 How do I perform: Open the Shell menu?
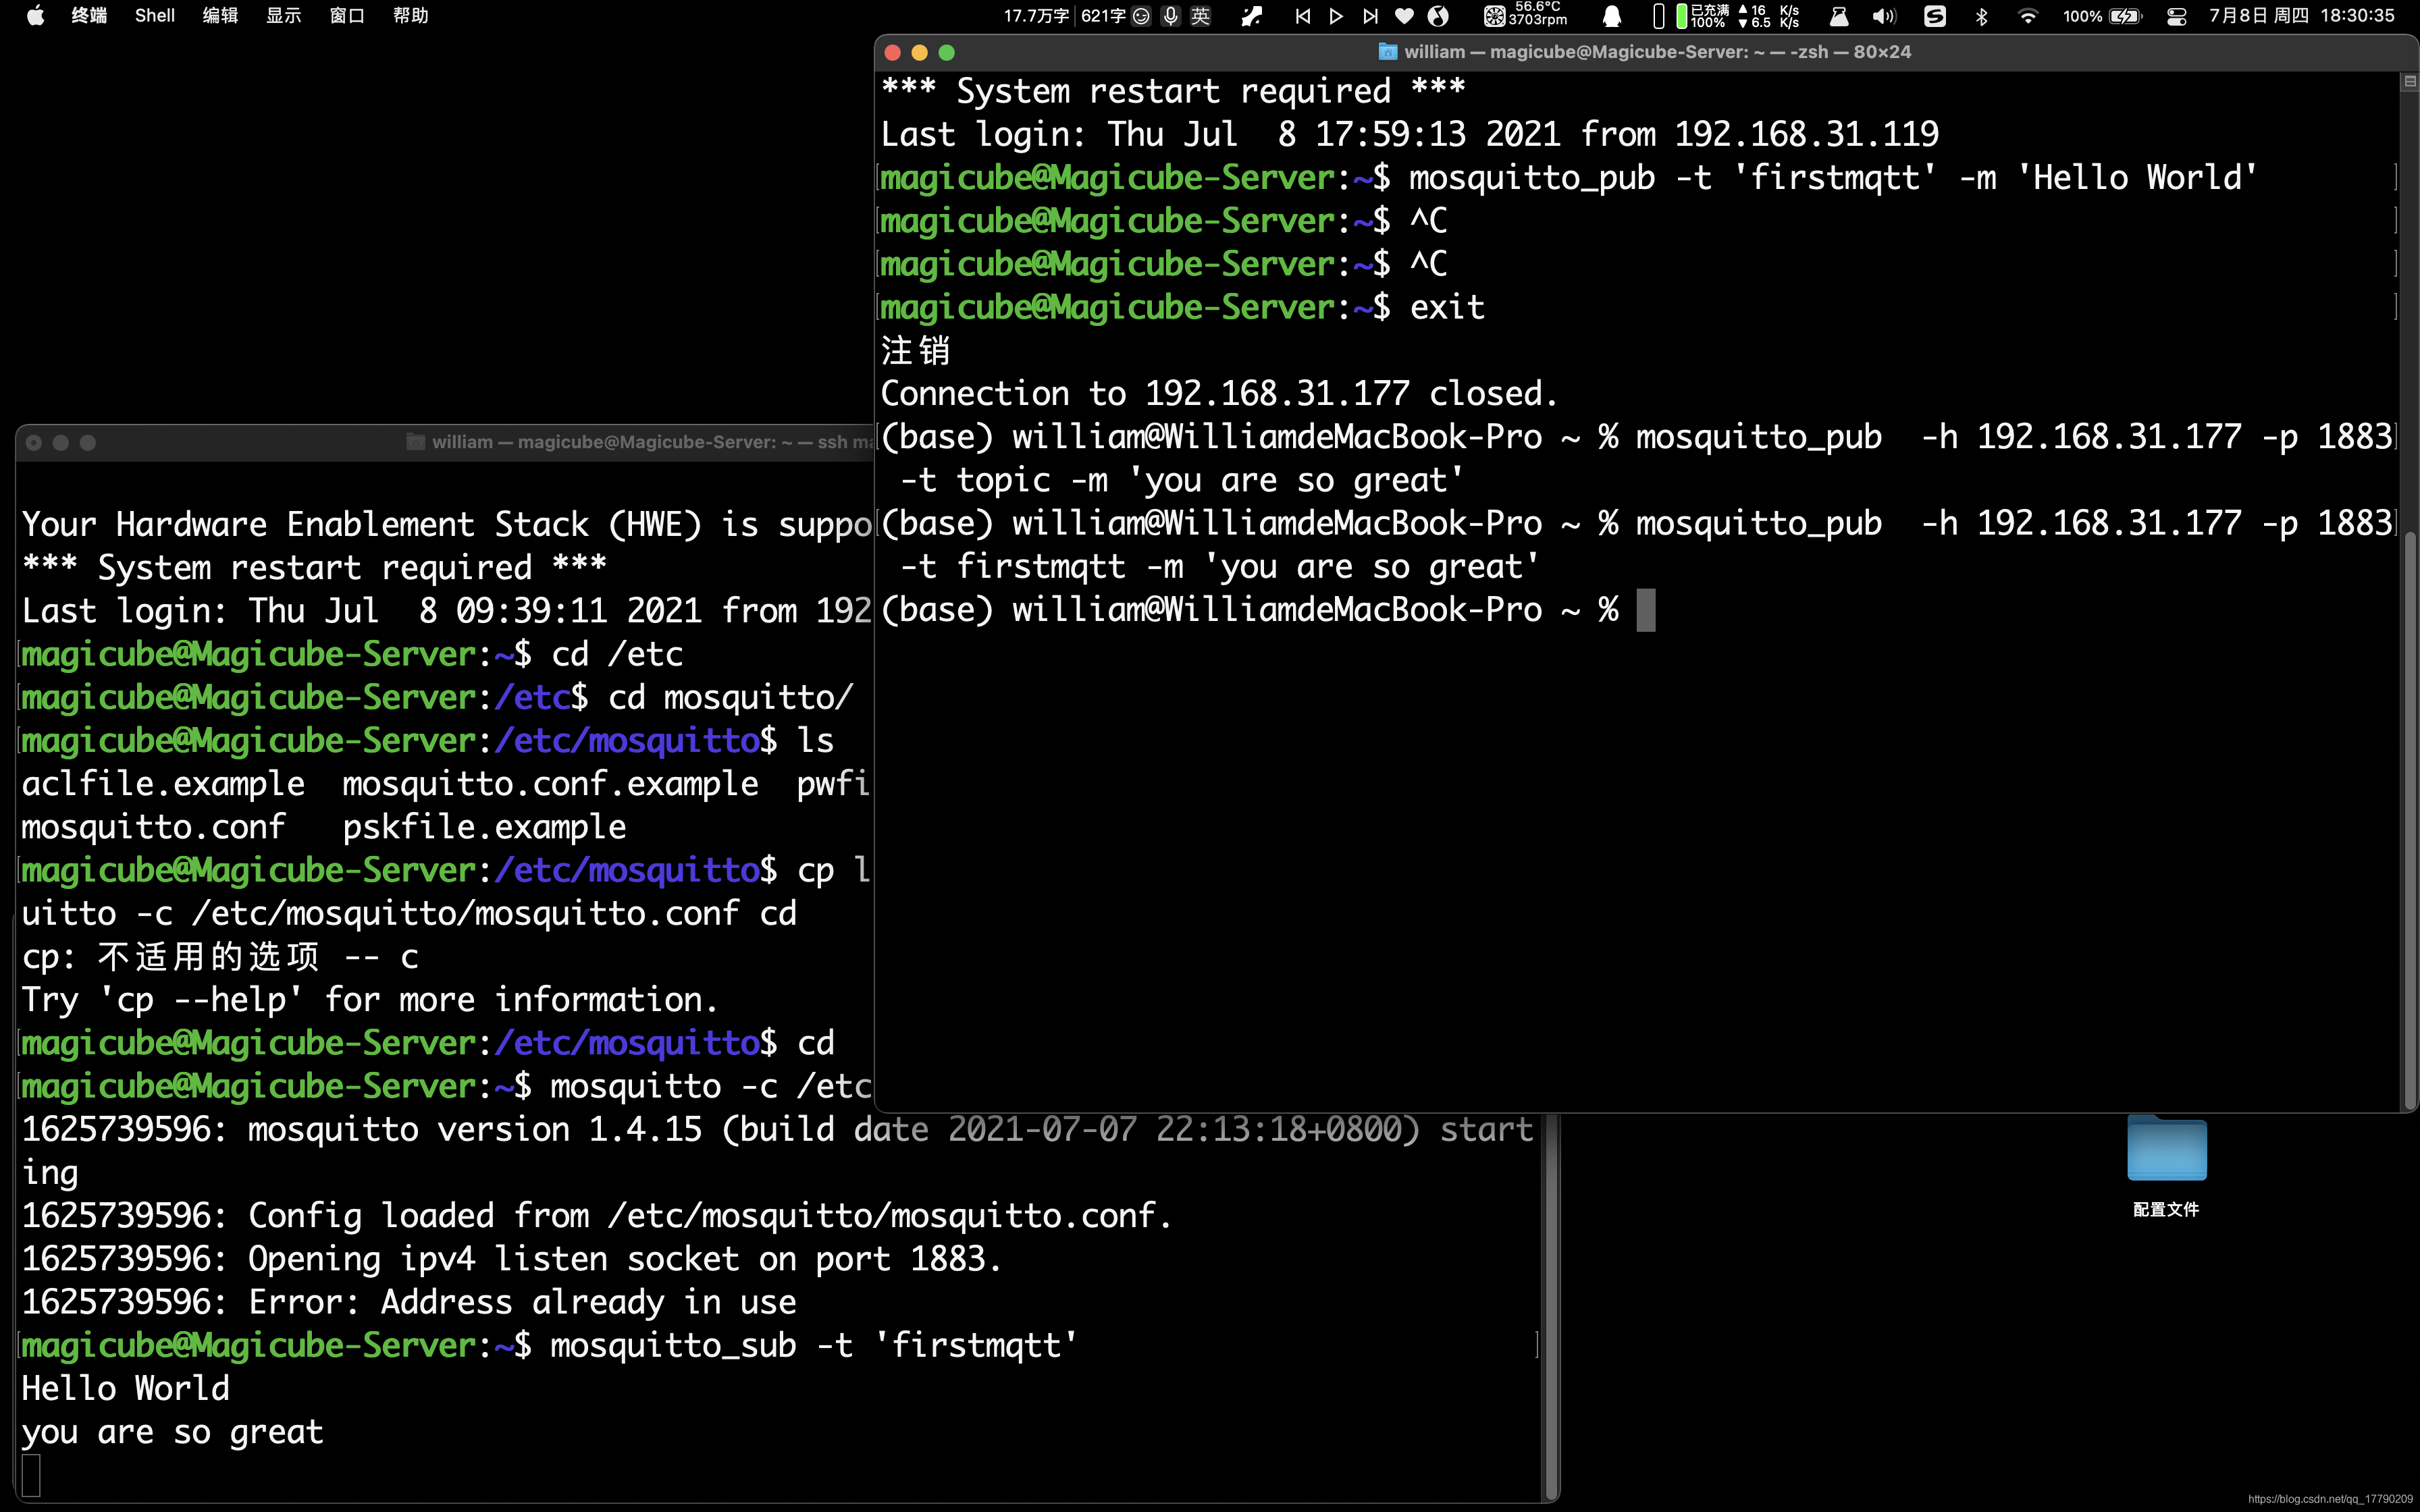click(154, 15)
